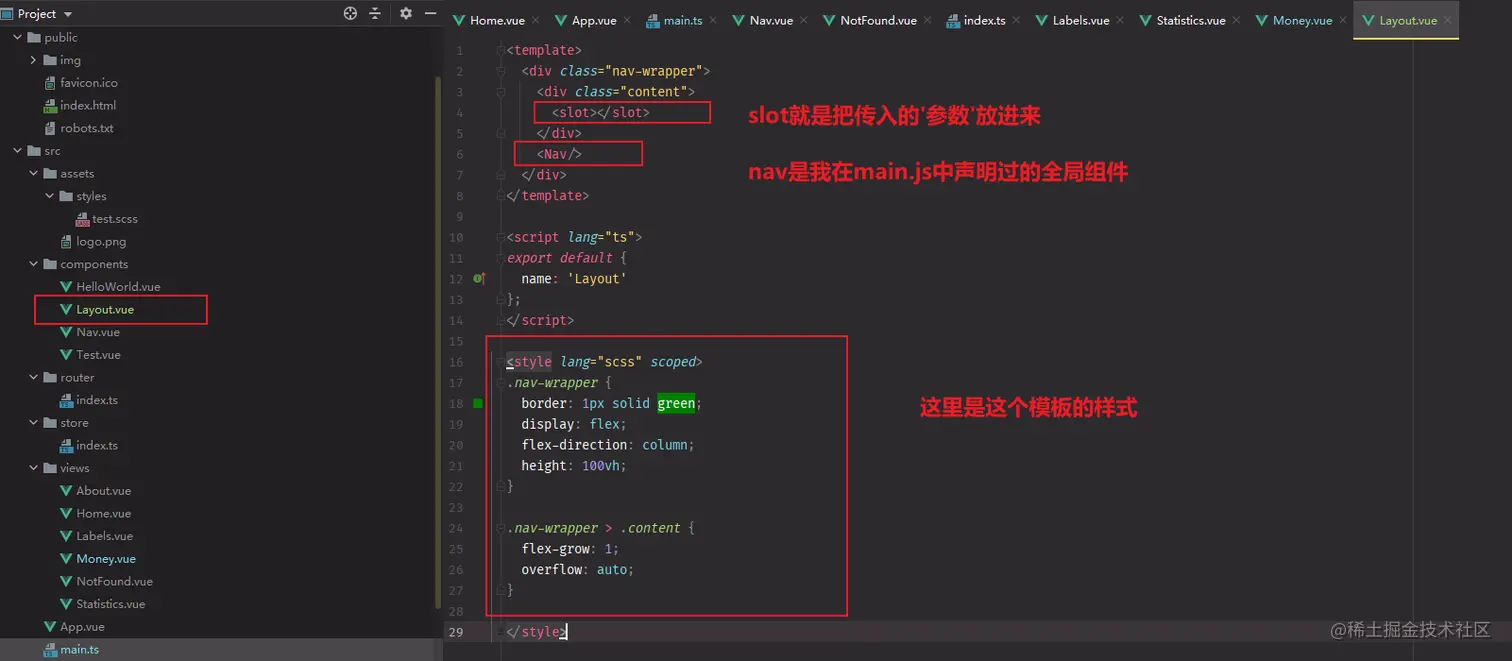
Task: Select Layout.vue in the project tree
Action: coord(105,310)
